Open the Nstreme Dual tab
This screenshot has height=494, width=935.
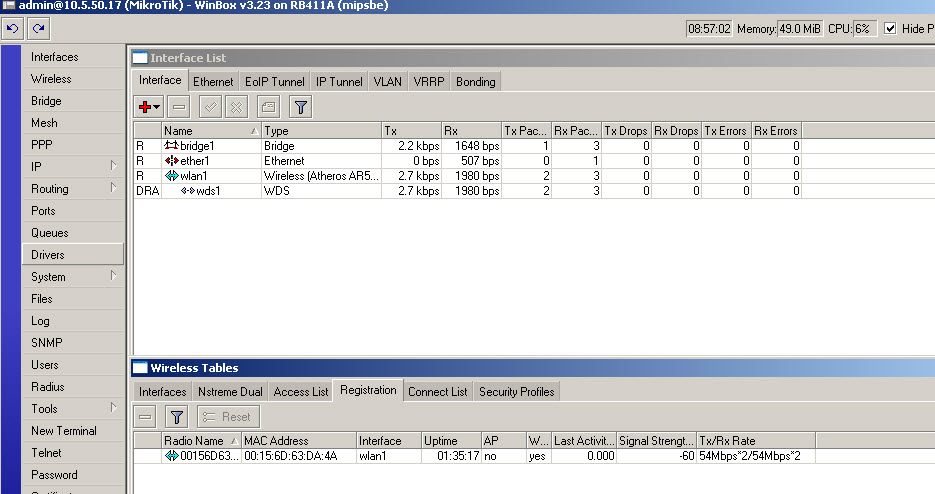tap(230, 392)
